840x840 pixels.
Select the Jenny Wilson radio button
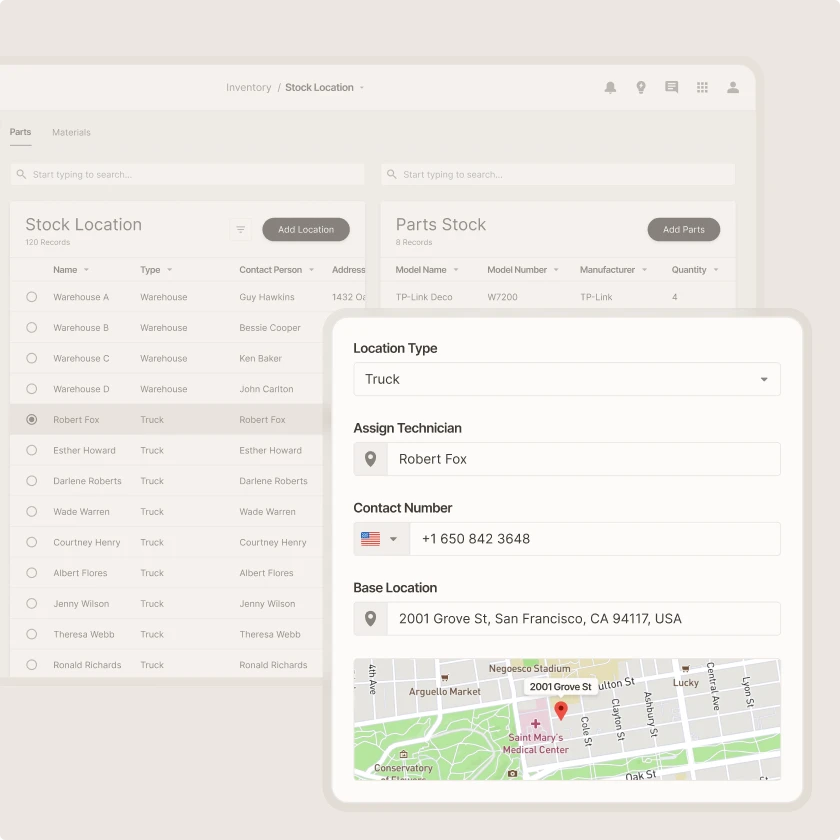[32, 603]
